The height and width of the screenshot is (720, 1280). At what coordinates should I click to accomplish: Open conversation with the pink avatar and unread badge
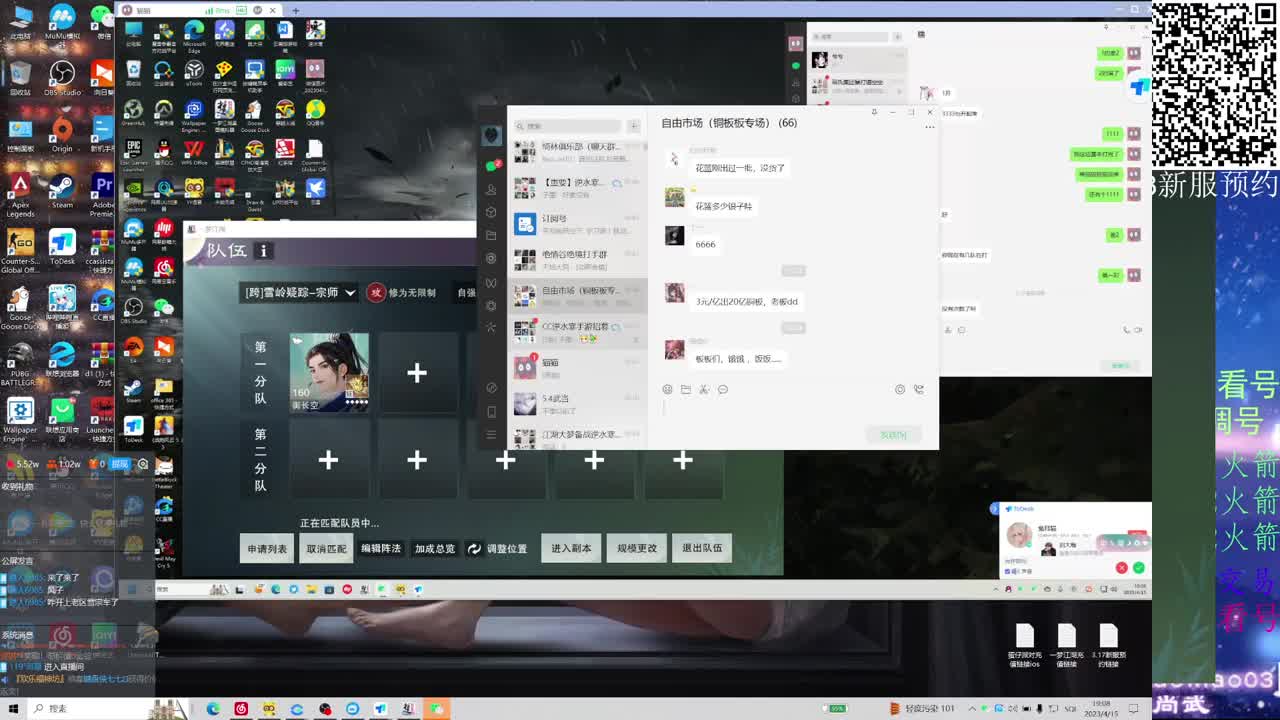[579, 367]
